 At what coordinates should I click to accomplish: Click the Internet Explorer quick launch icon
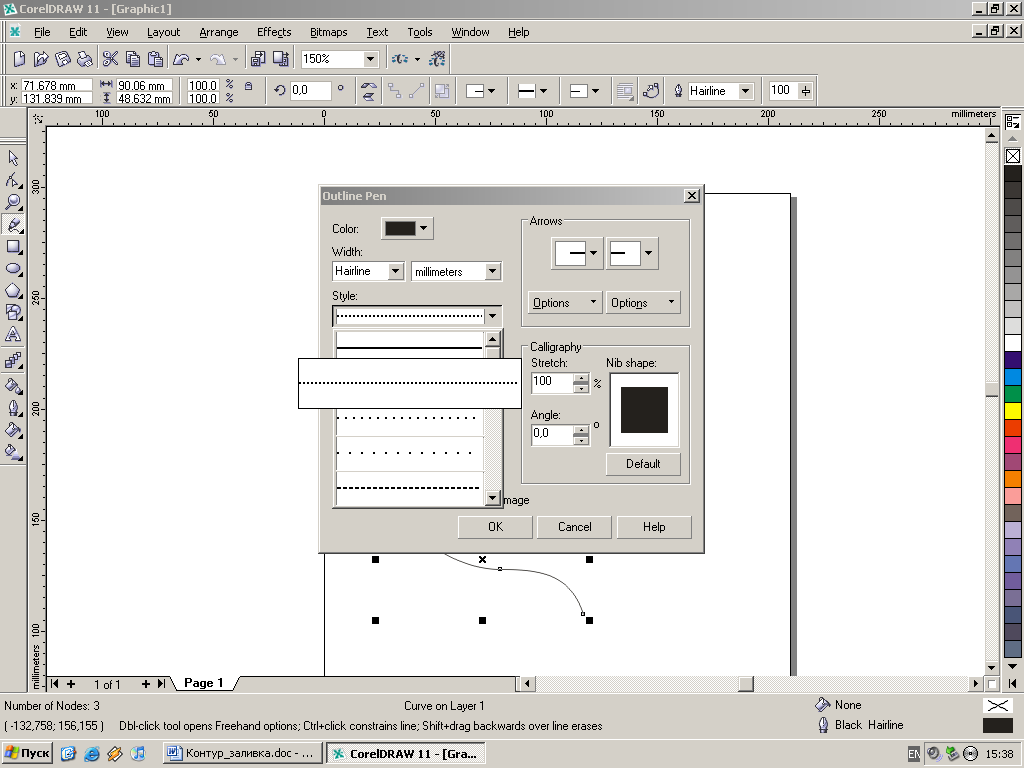point(91,753)
